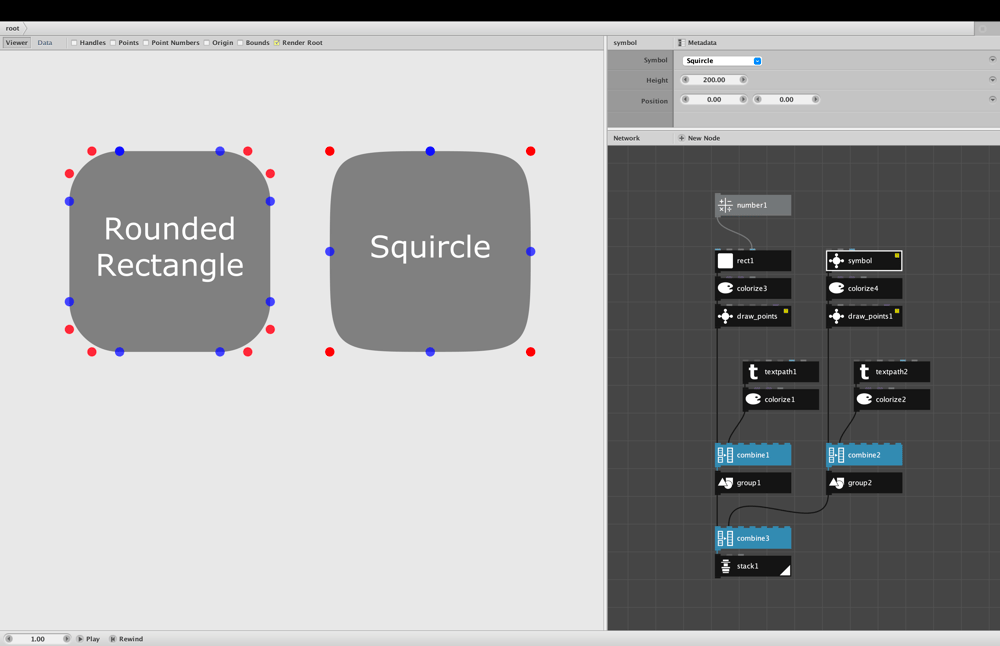Viewport: 1000px width, 646px height.
Task: Click the frame number field 1.00
Action: coord(38,638)
